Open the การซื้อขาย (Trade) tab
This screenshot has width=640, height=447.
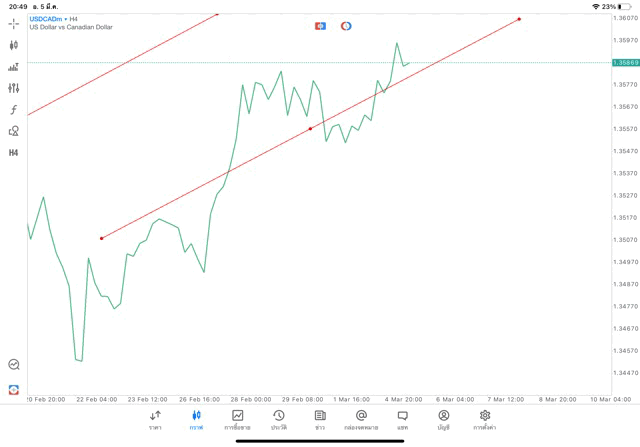[x=237, y=419]
